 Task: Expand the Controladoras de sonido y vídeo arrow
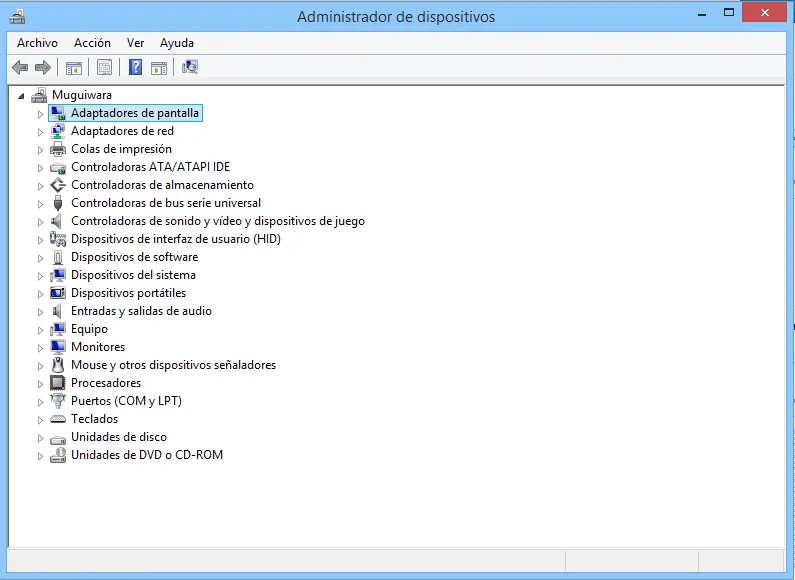pyautogui.click(x=40, y=222)
